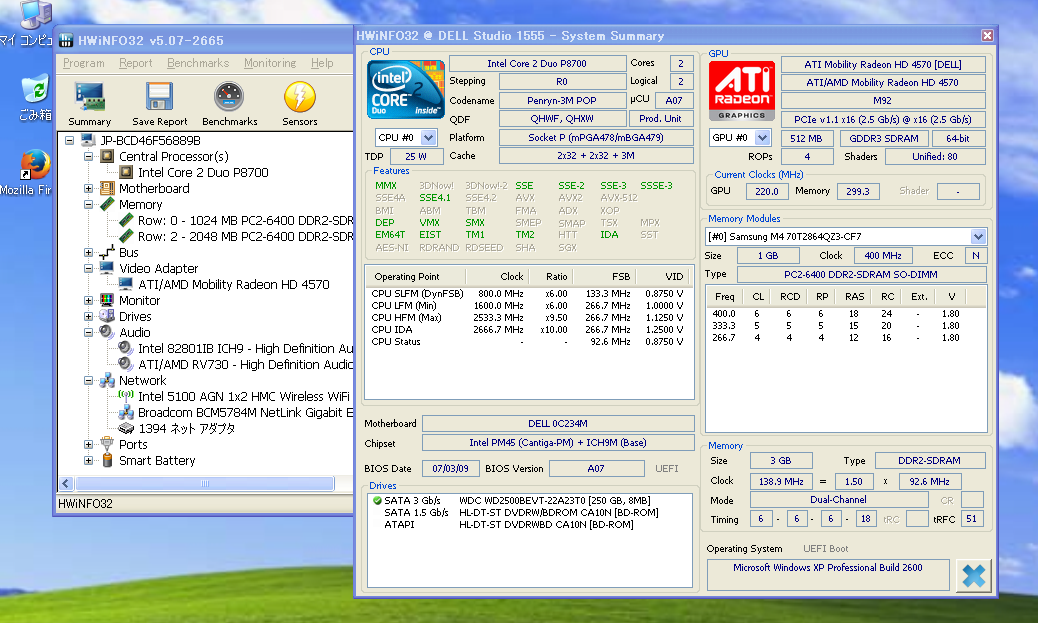This screenshot has width=1038, height=623.
Task: Close the System Summary window
Action: coord(987,36)
